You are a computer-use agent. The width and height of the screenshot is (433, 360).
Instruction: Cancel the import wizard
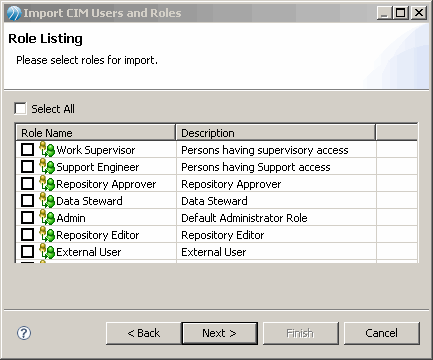click(x=382, y=333)
